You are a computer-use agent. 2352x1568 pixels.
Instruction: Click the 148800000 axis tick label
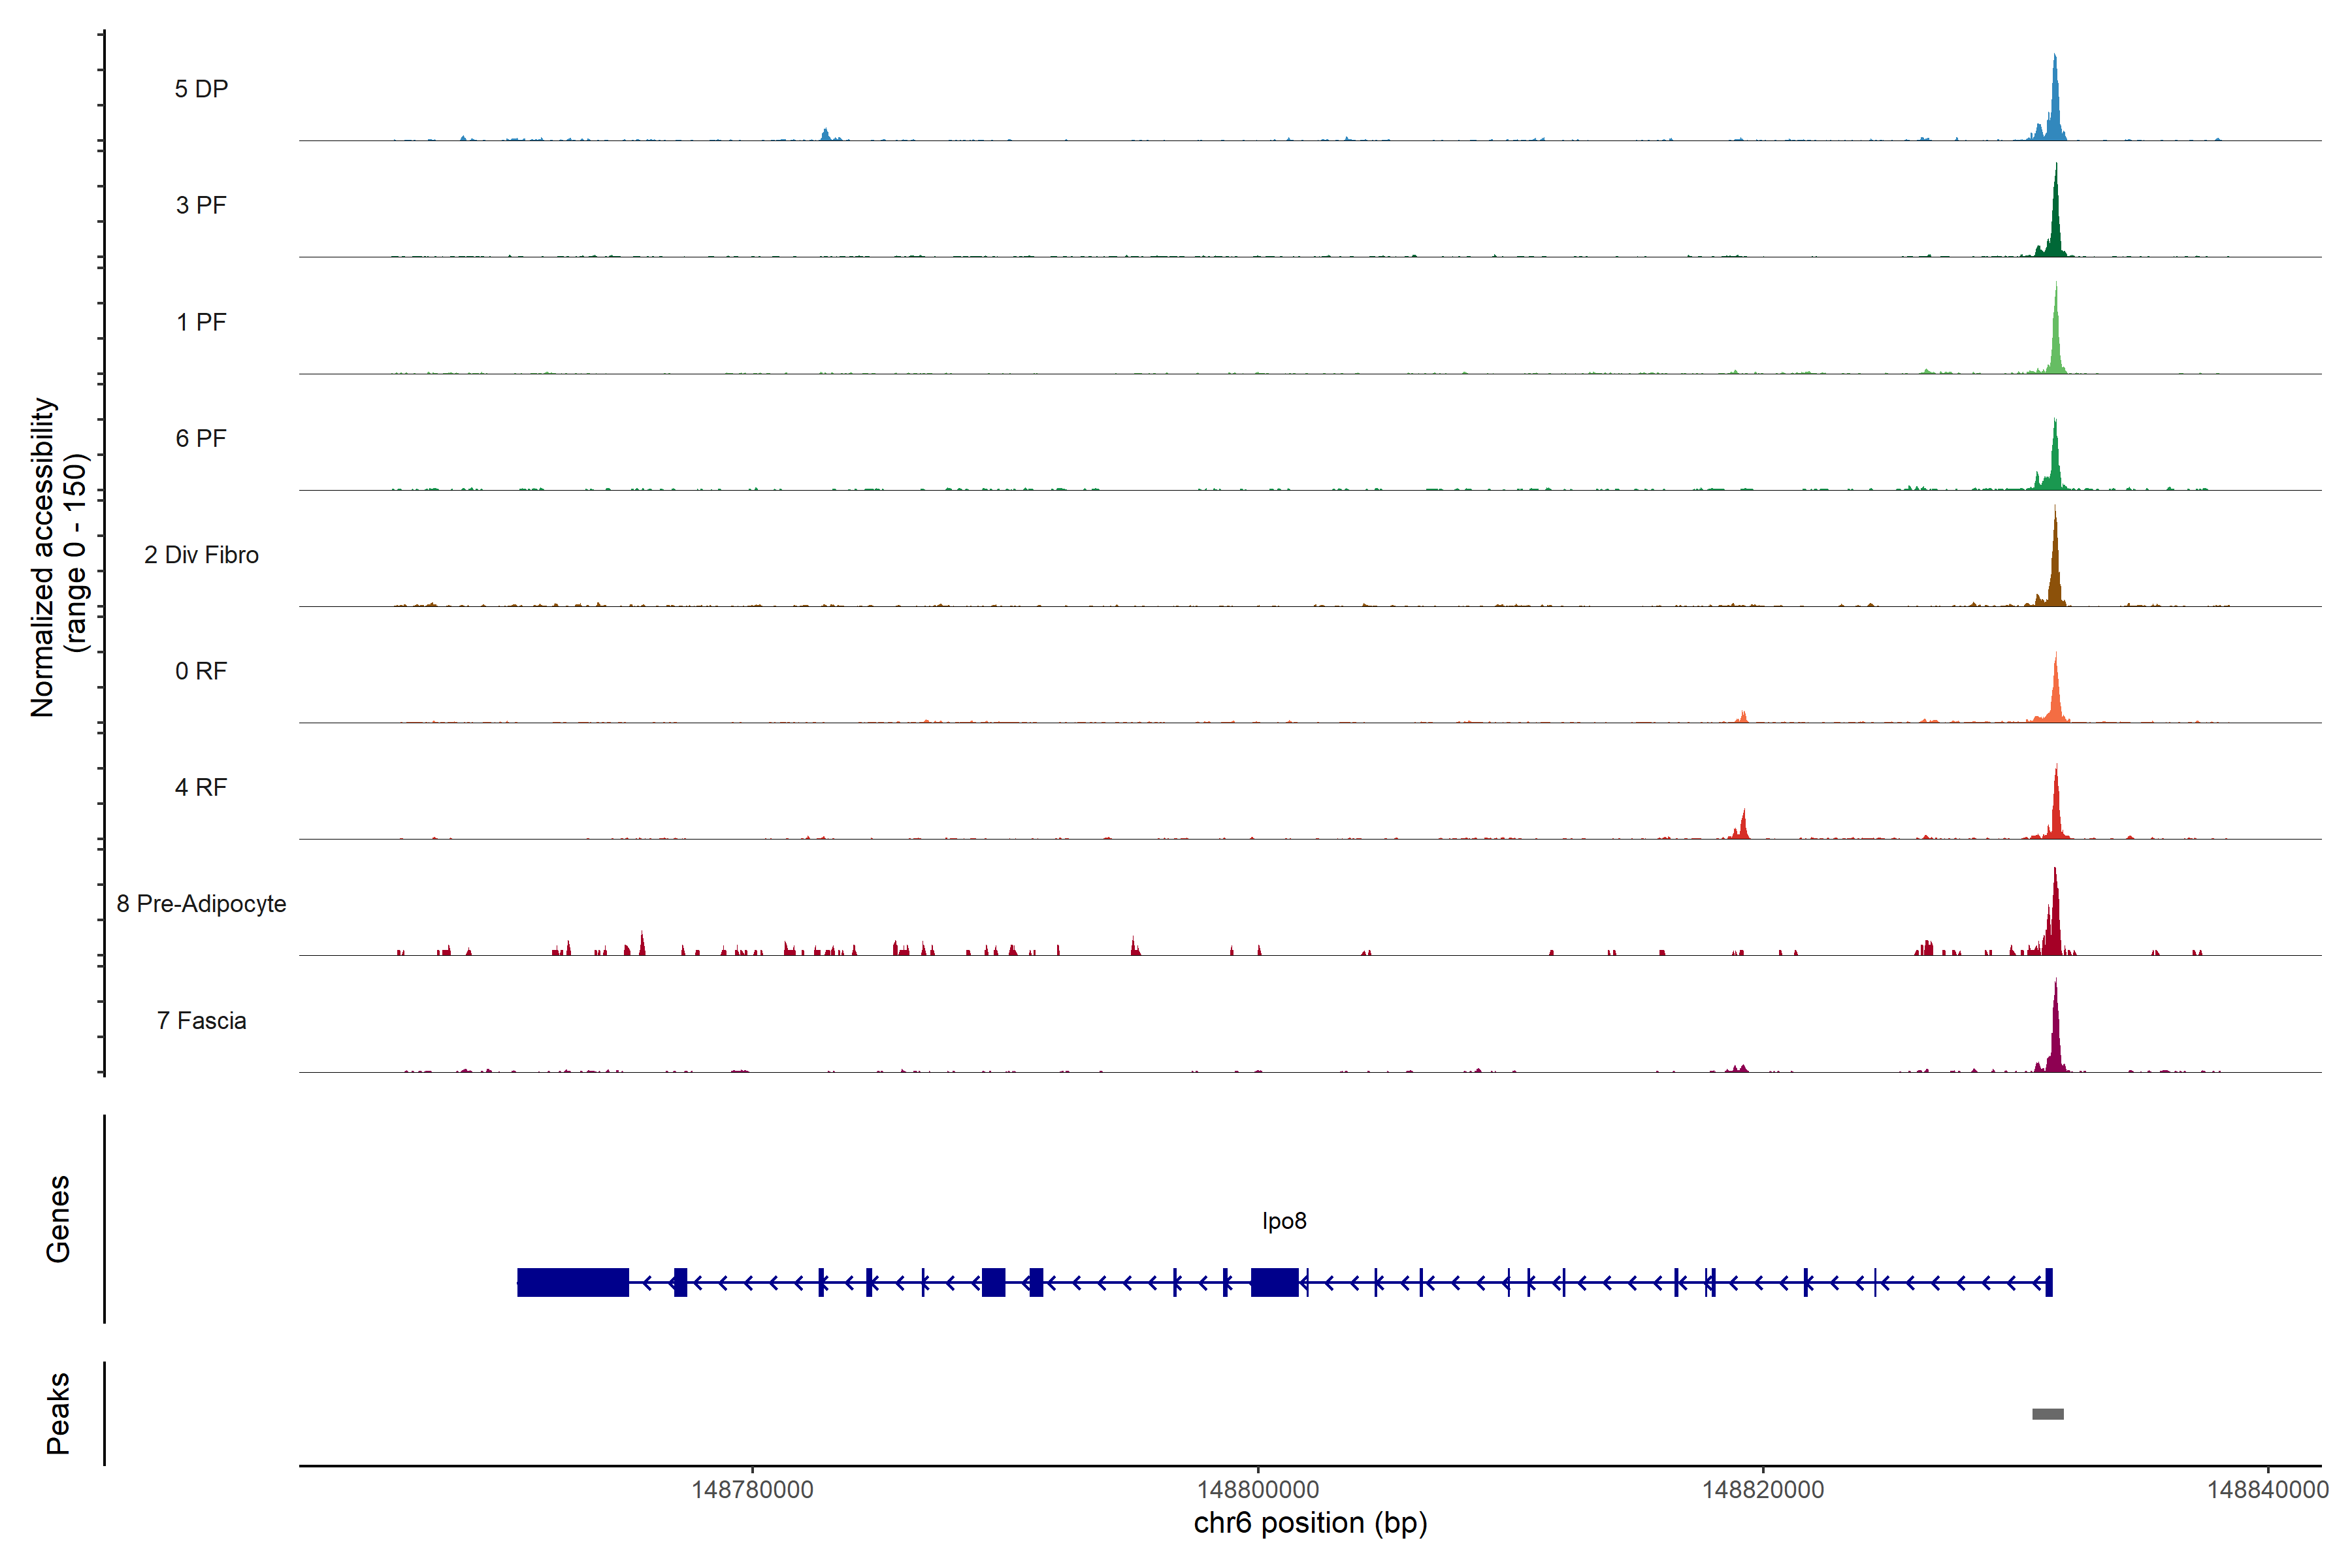(1257, 1490)
